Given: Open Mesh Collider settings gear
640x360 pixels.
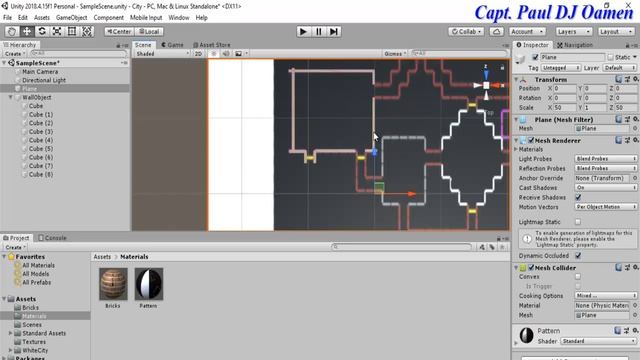Looking at the screenshot, I should click(635, 267).
